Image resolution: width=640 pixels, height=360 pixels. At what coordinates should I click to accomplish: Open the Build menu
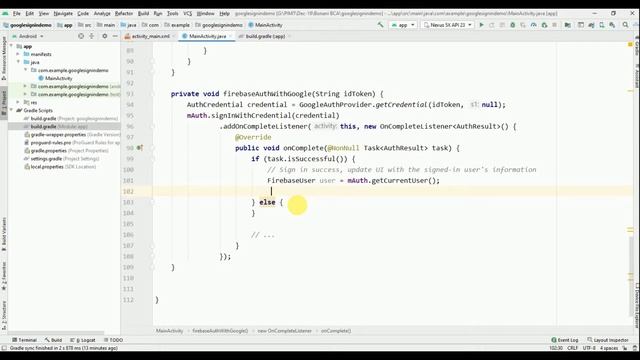click(x=143, y=13)
